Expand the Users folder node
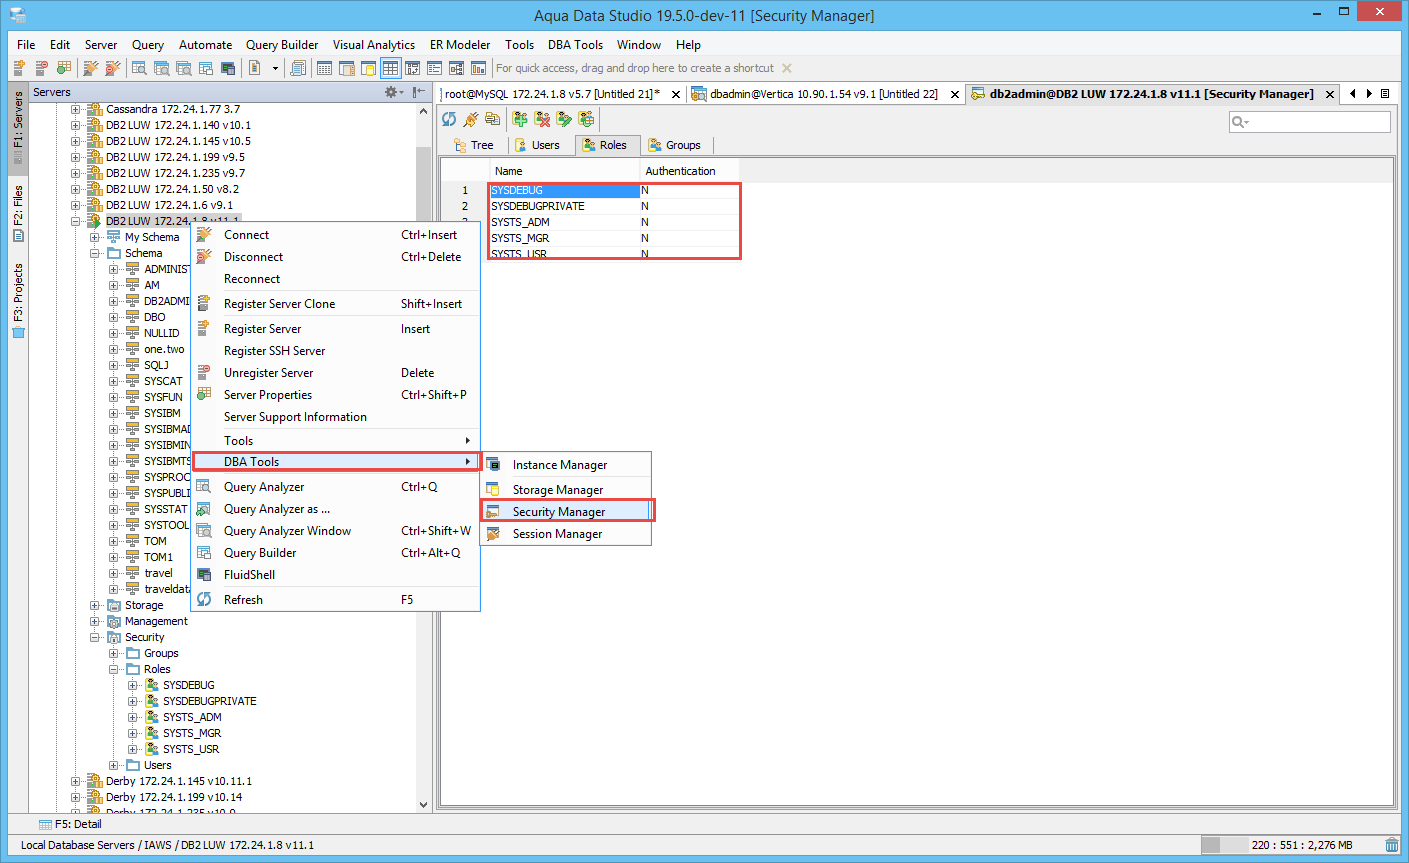 pos(113,765)
